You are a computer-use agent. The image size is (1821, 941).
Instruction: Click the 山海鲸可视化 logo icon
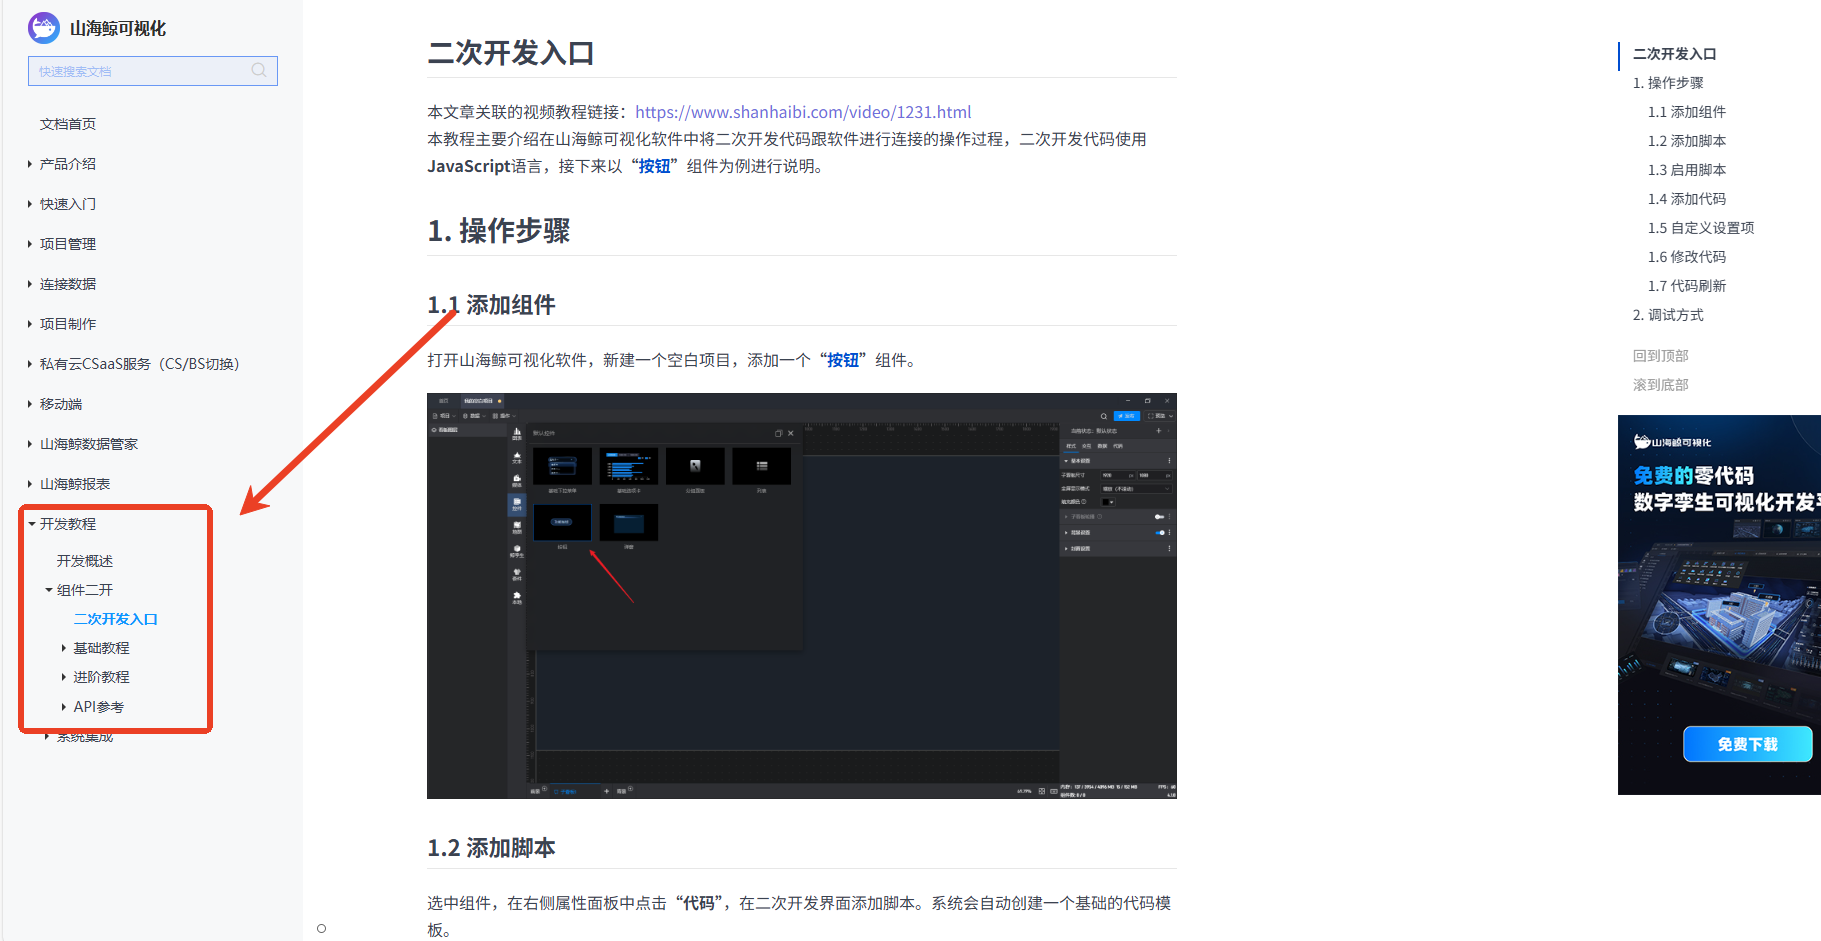(x=44, y=28)
